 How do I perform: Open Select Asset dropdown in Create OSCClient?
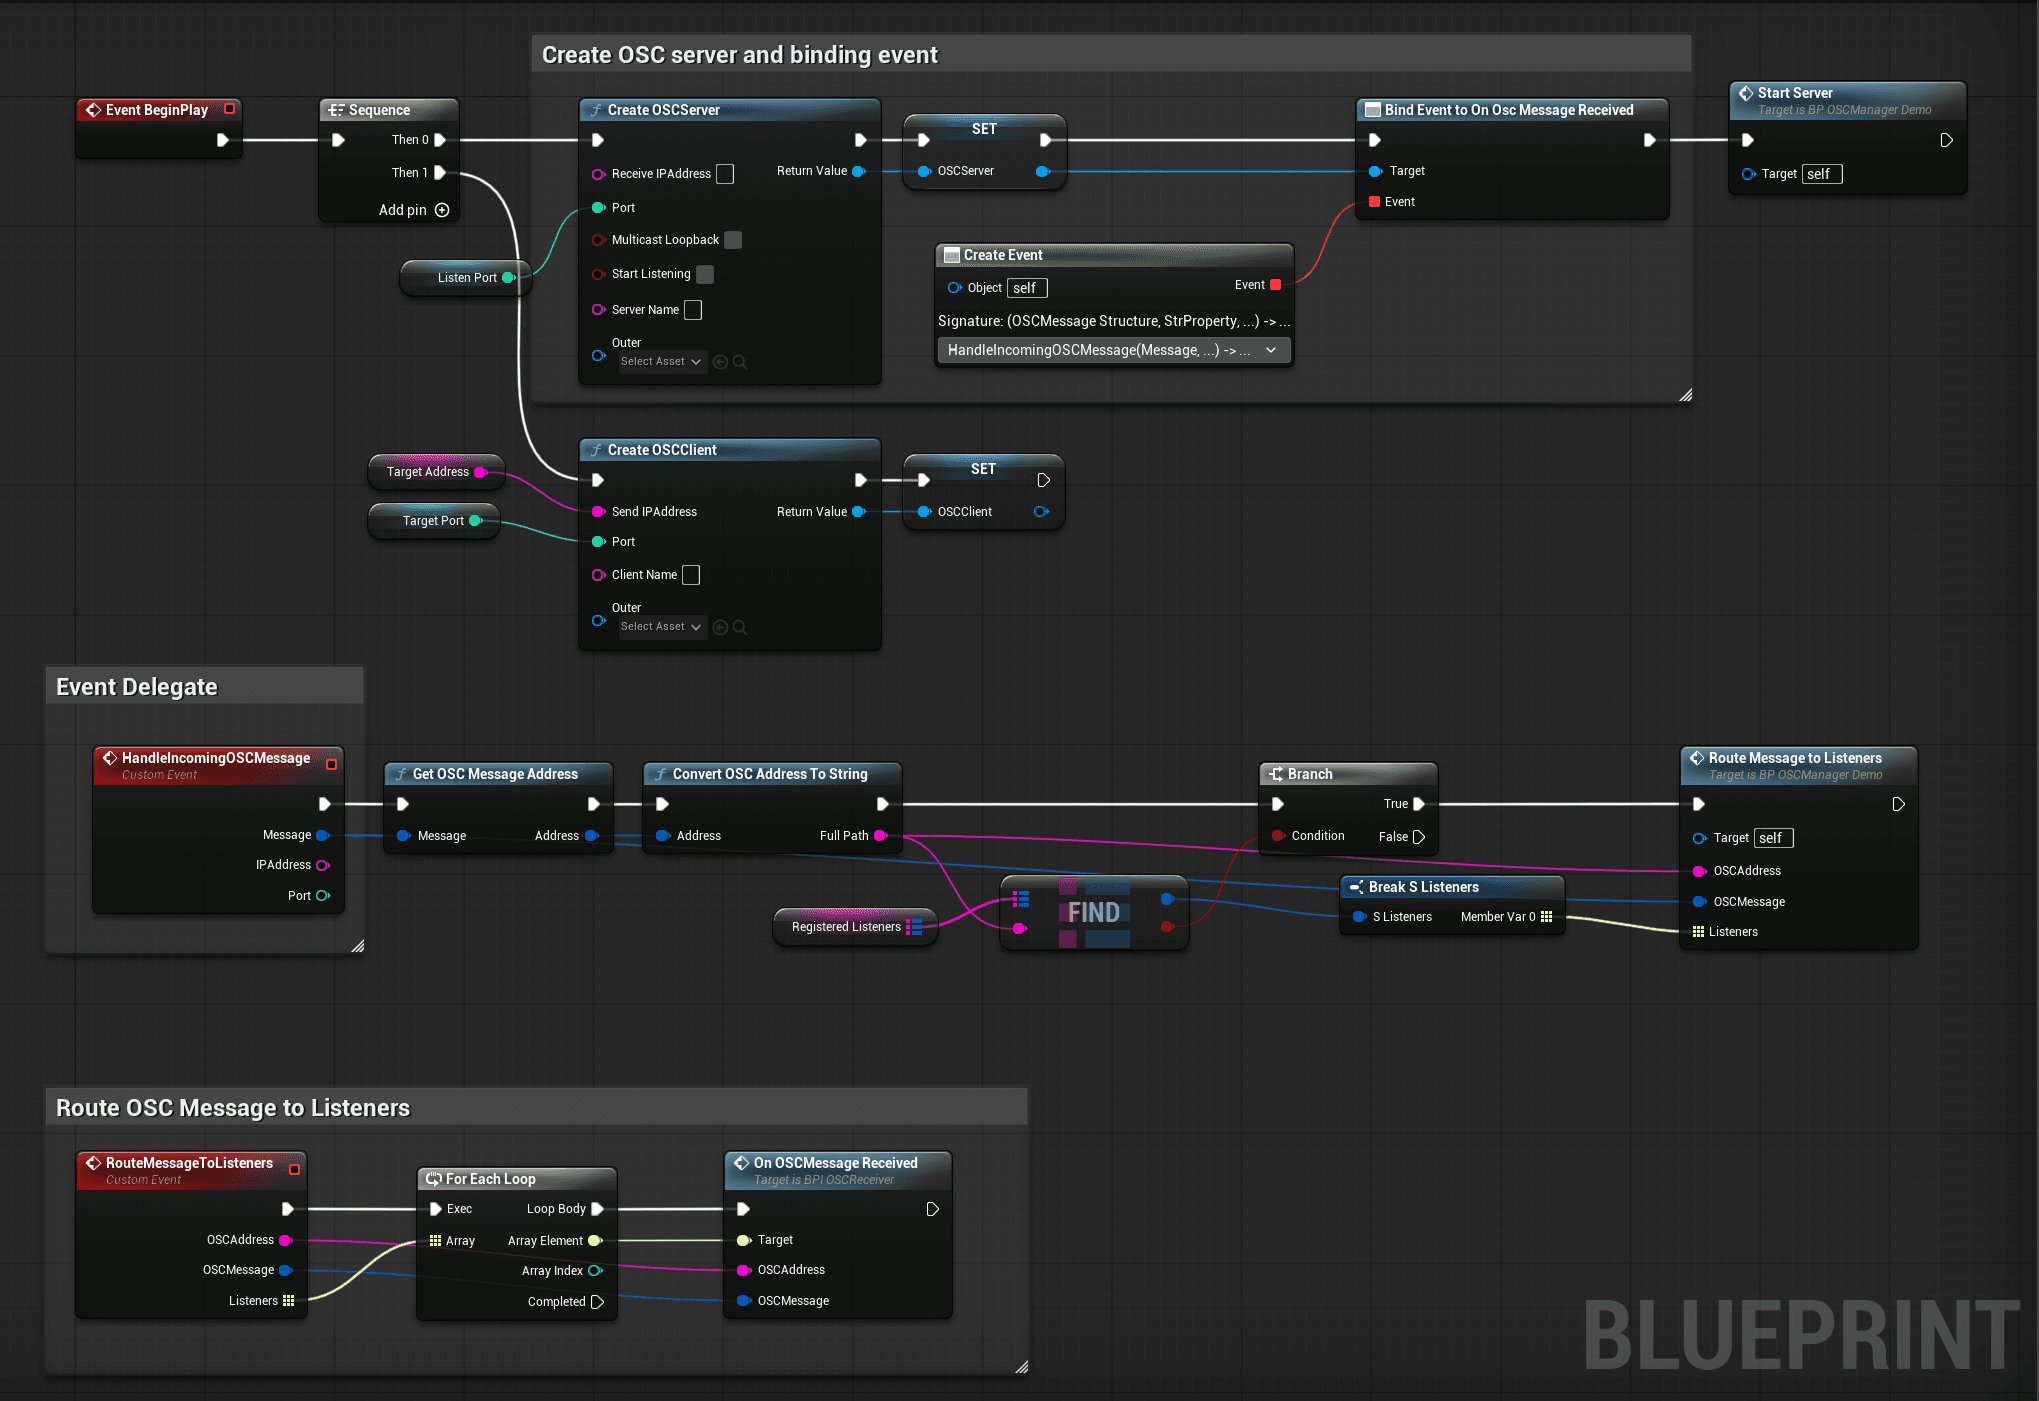pos(661,627)
